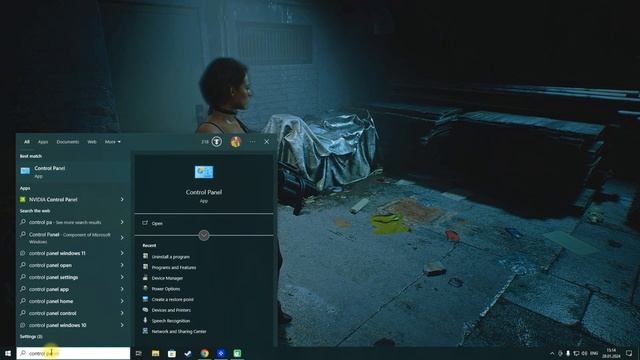Image resolution: width=640 pixels, height=360 pixels.
Task: Open Devices and Printers from recent list
Action: [167, 310]
